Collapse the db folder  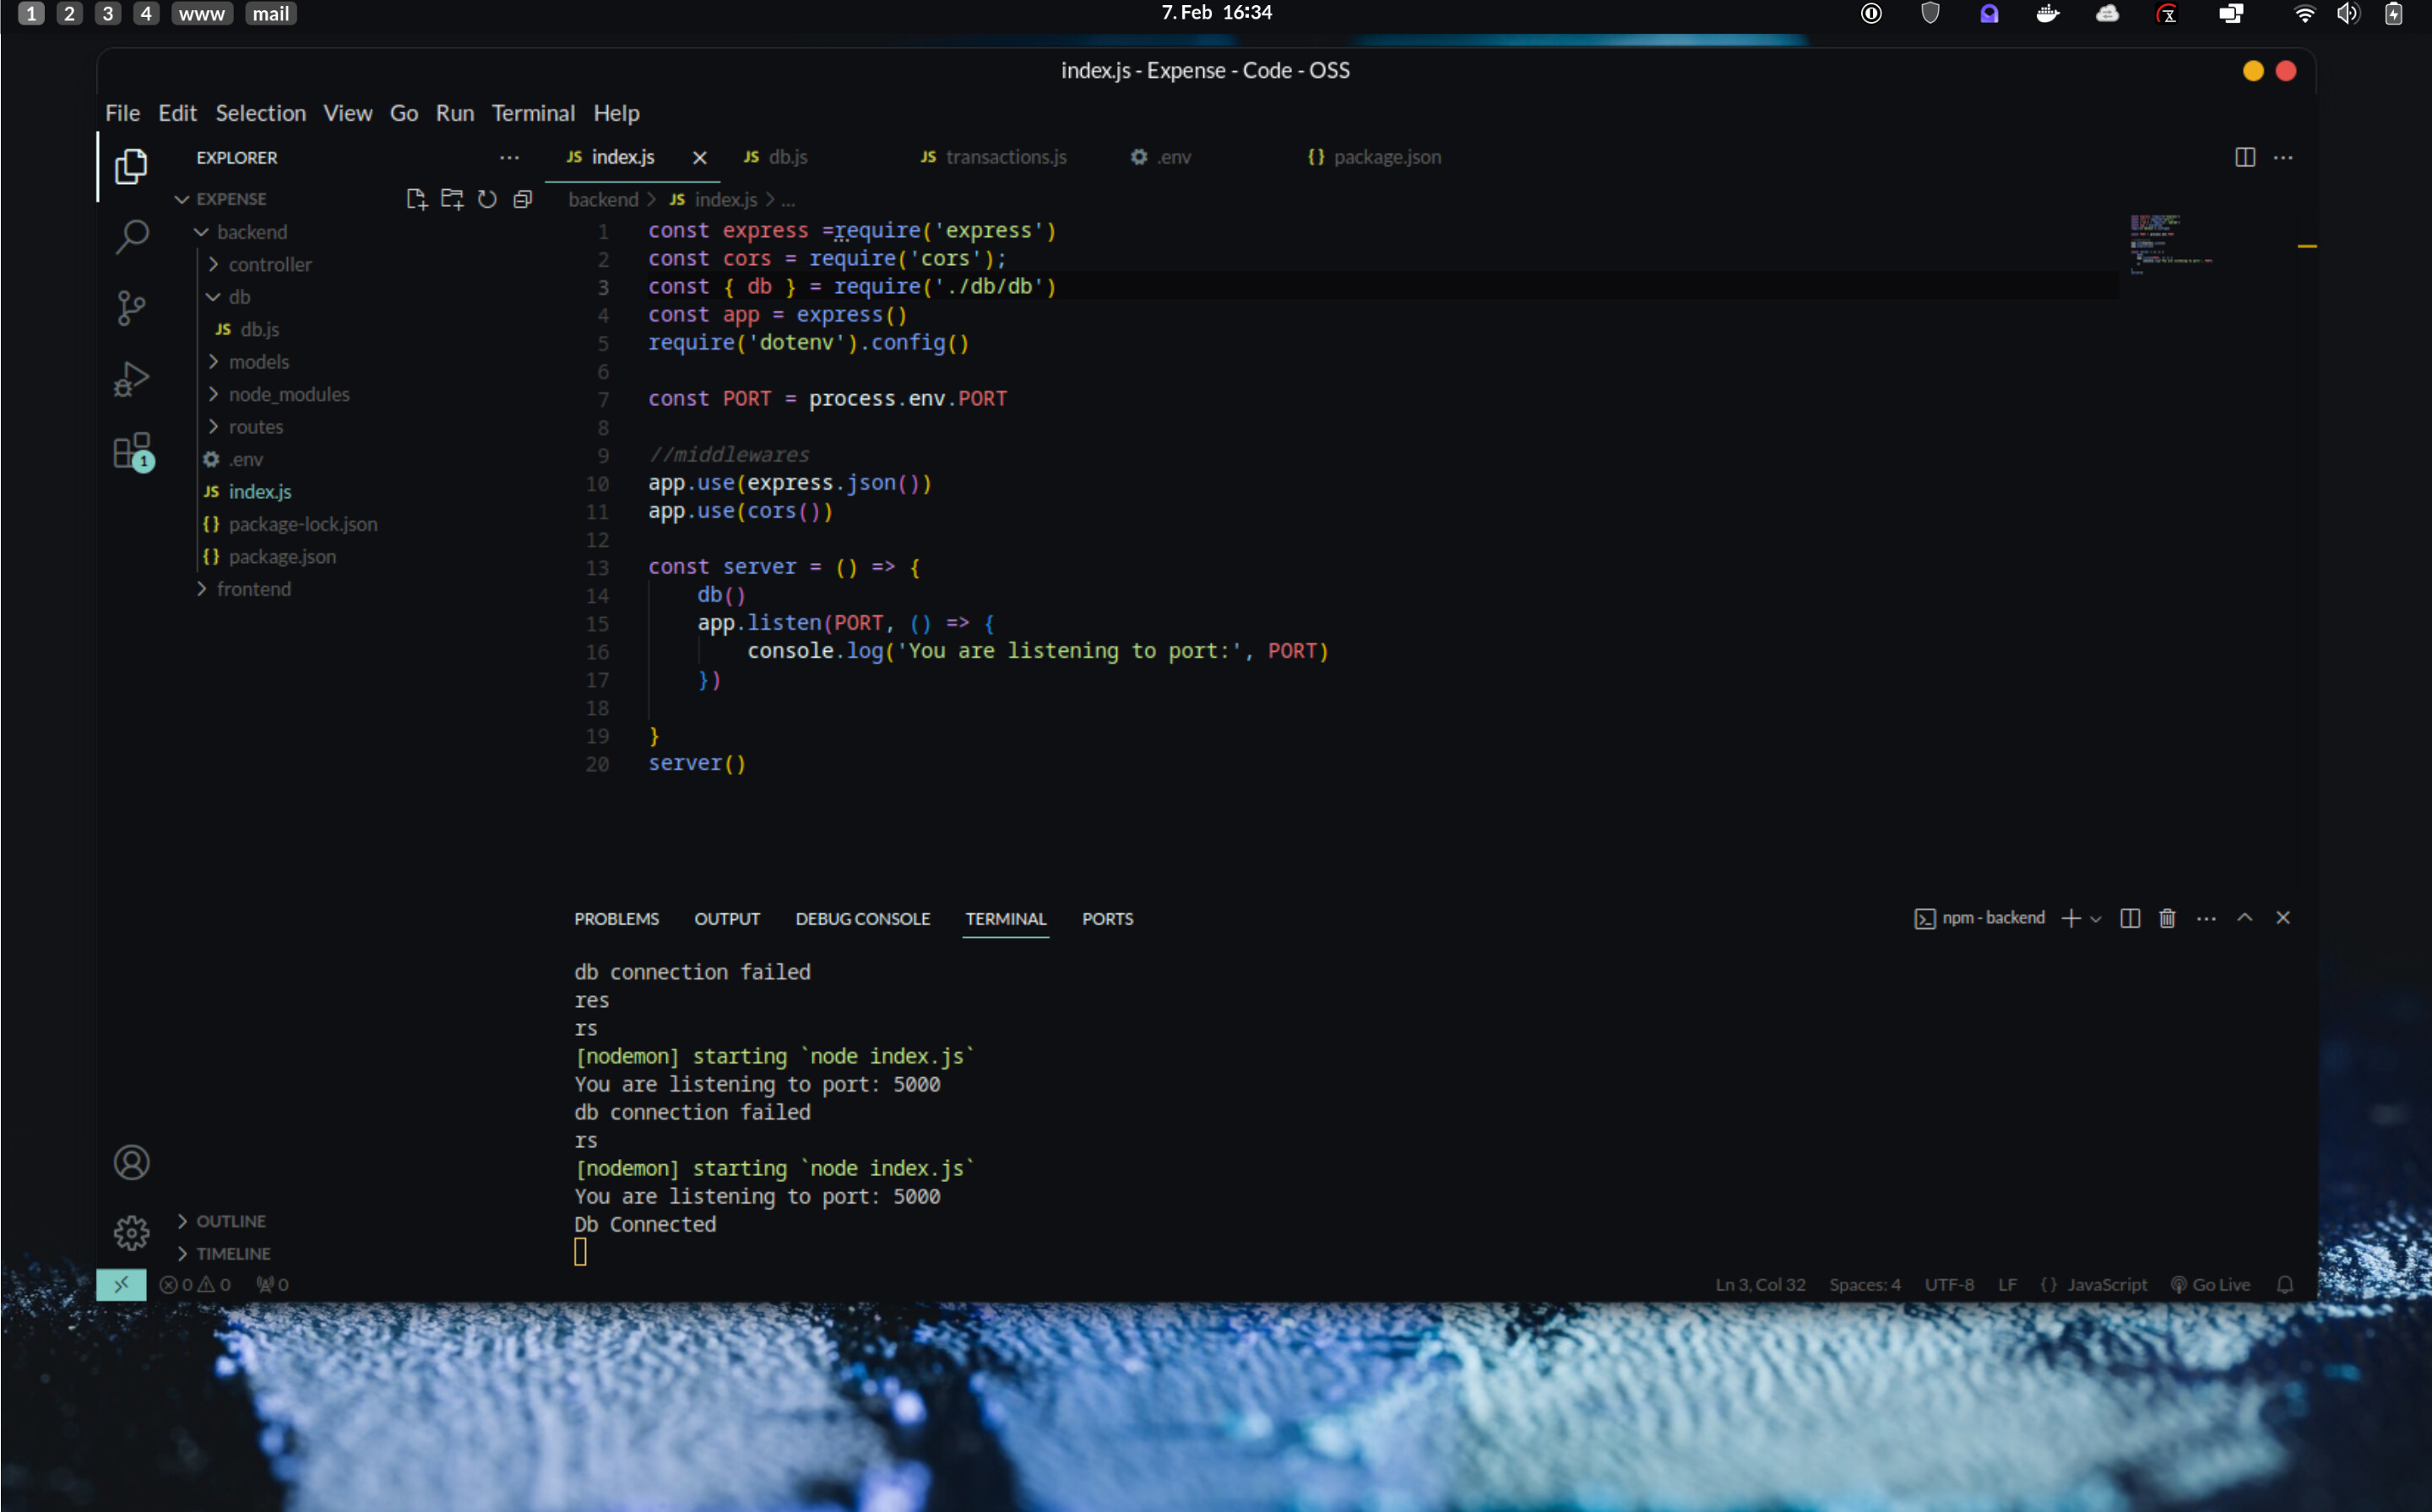[x=239, y=297]
